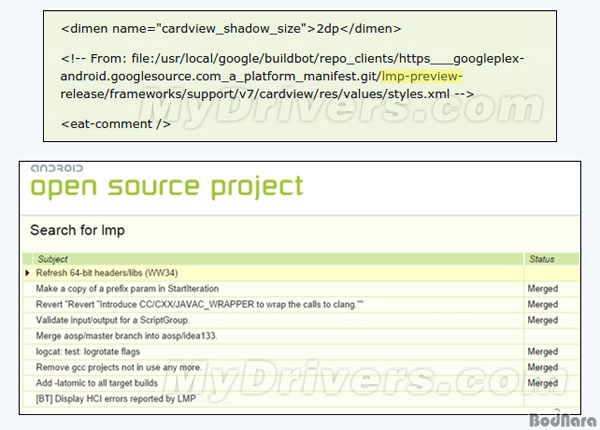
Task: Click Merged status of the logcat row
Action: pos(543,352)
